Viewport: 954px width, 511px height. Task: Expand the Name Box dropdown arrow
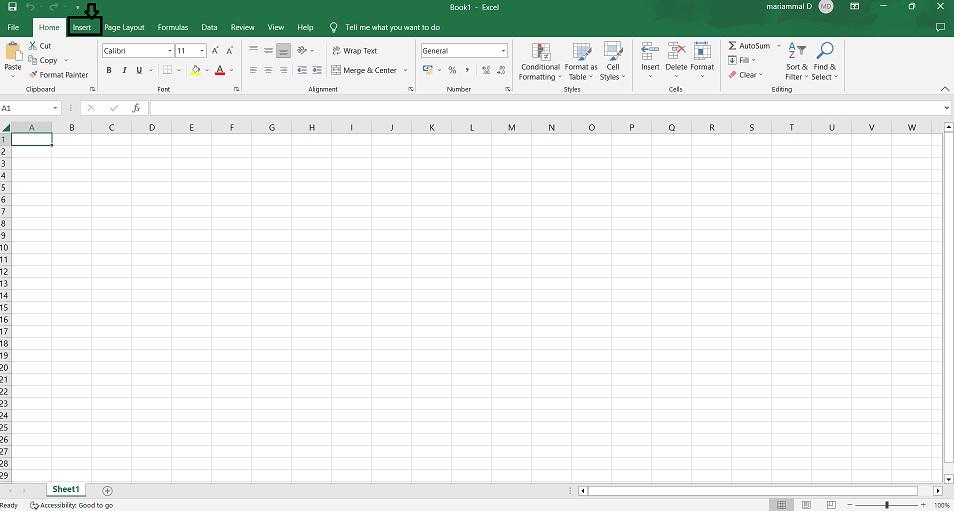55,108
